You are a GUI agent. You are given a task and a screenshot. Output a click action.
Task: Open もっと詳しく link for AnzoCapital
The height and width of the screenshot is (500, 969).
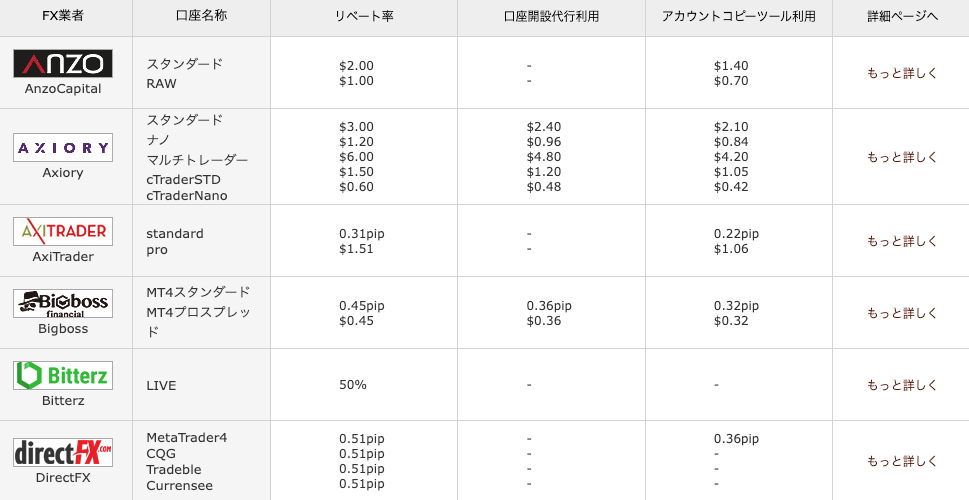[902, 73]
